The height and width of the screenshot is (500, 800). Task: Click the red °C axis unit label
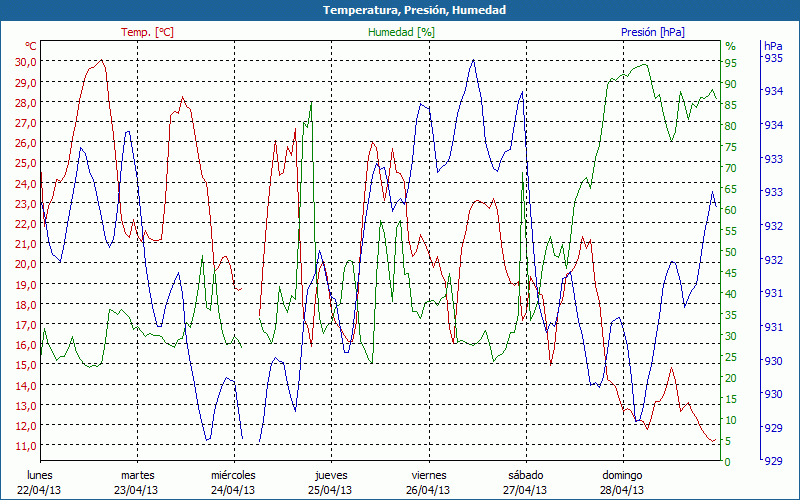[x=31, y=46]
